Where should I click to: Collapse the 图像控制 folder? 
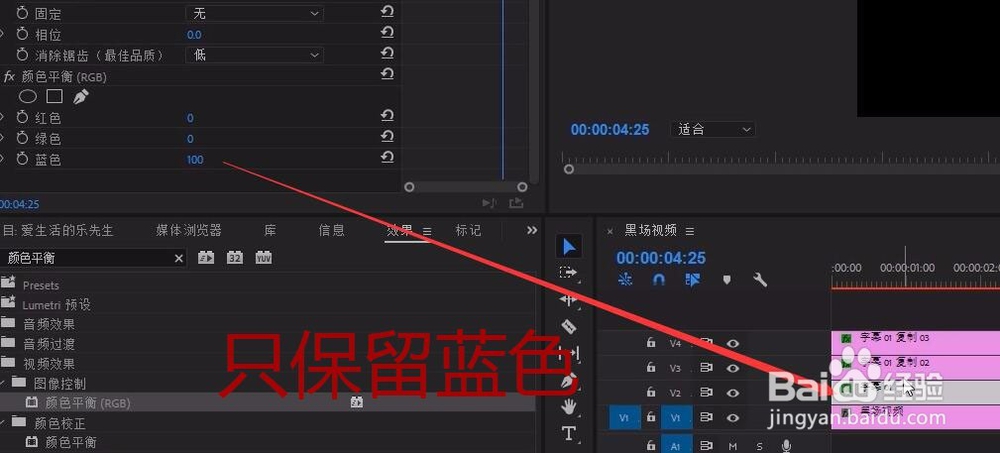(4, 383)
